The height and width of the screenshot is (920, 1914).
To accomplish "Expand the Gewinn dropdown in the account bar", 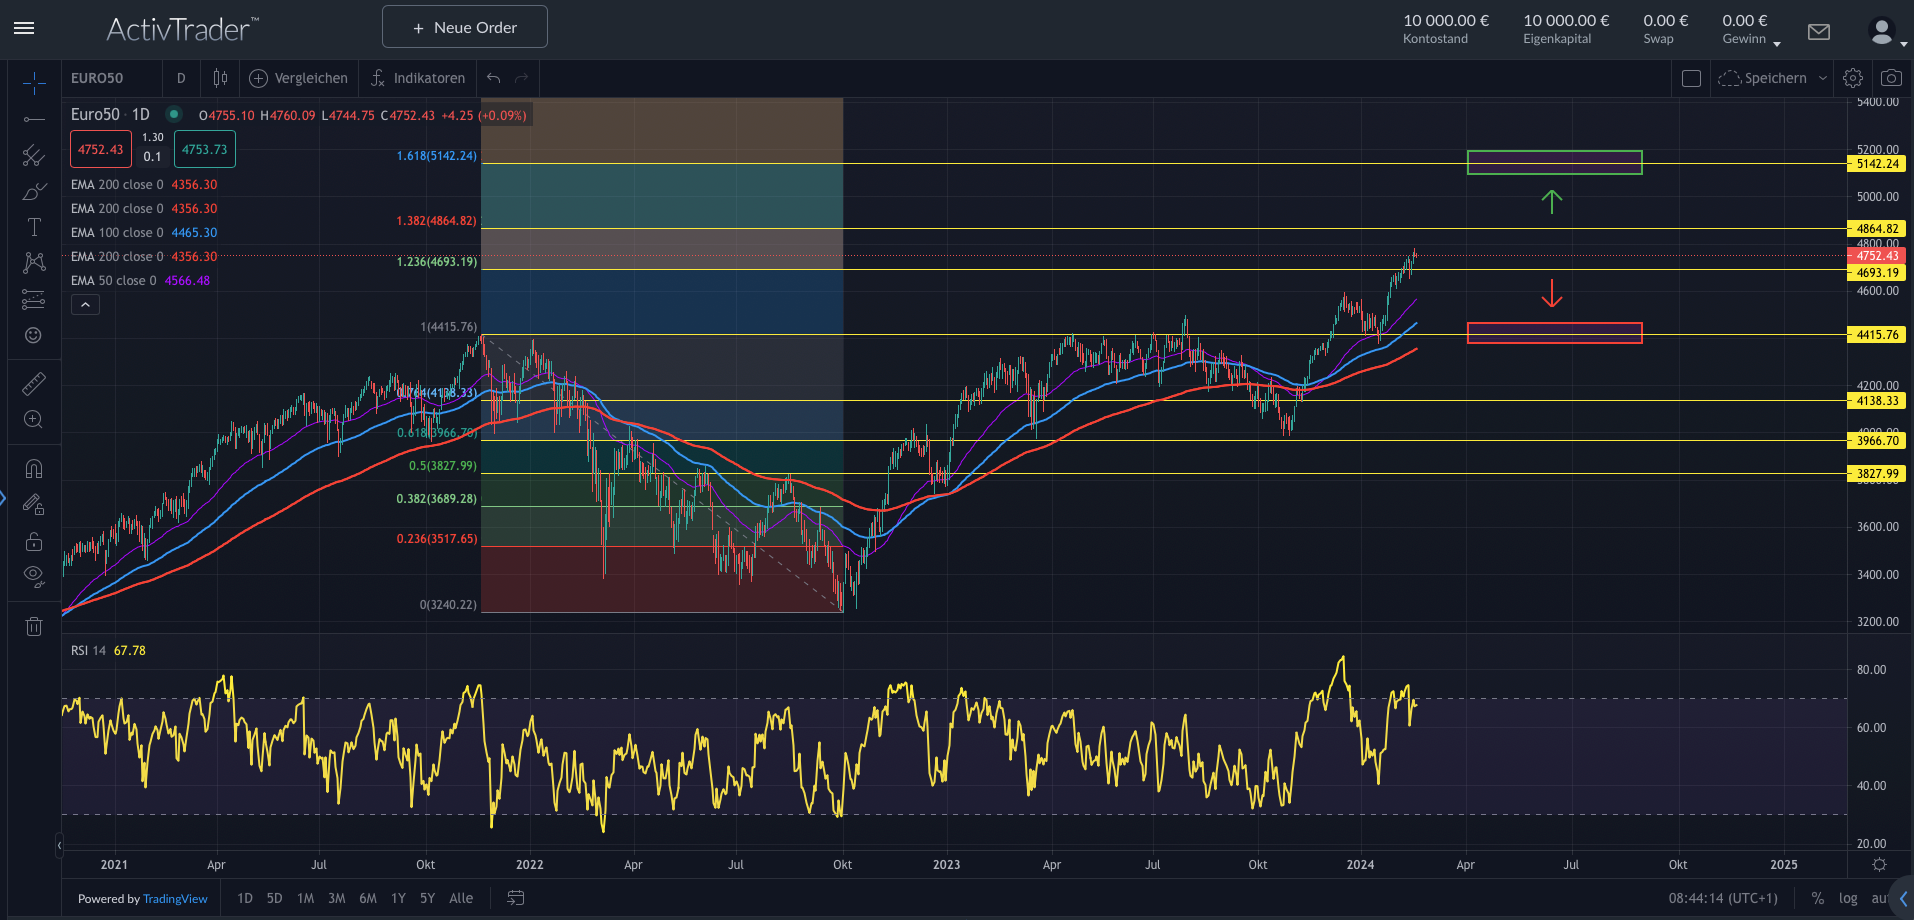I will tap(1777, 42).
